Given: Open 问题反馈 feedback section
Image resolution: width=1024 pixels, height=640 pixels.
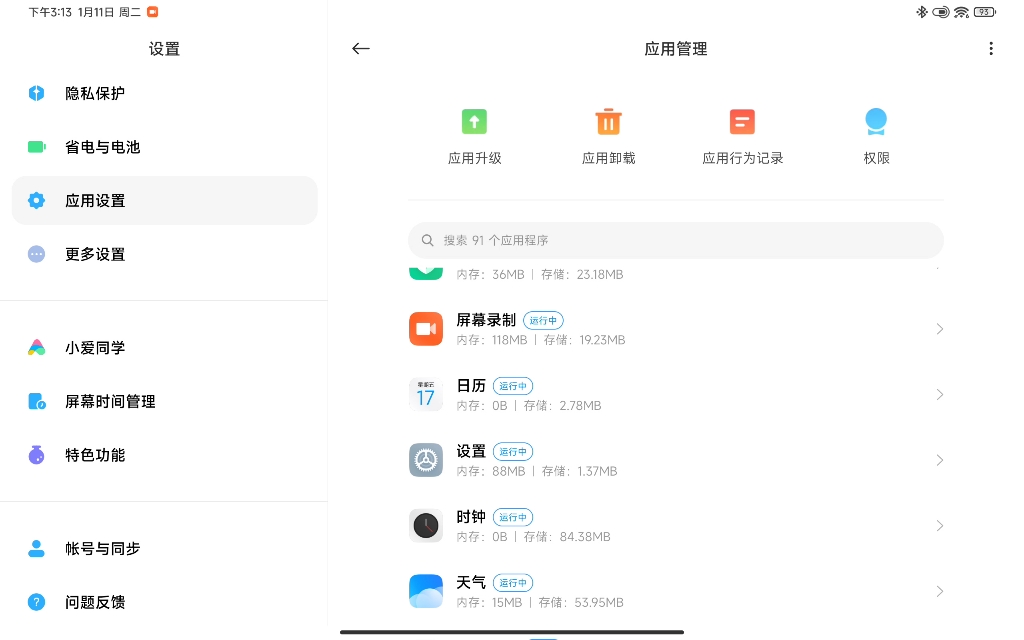Looking at the screenshot, I should coord(95,602).
